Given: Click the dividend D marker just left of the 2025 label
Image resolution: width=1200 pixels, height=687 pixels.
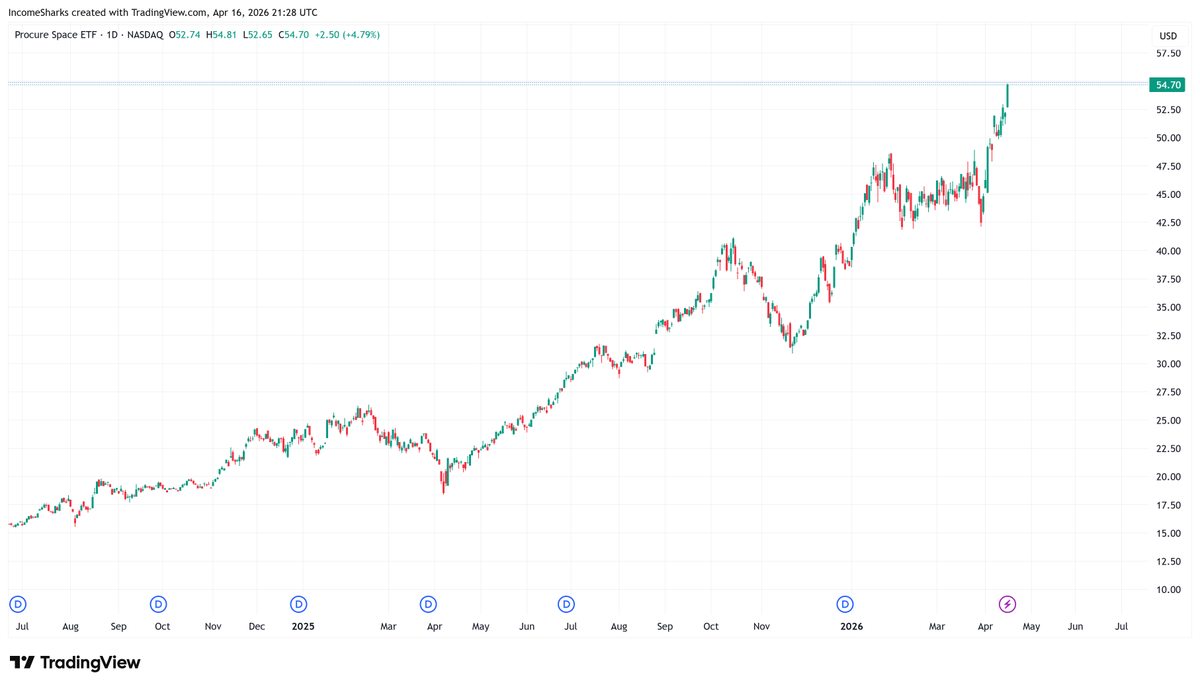Looking at the screenshot, I should [298, 604].
